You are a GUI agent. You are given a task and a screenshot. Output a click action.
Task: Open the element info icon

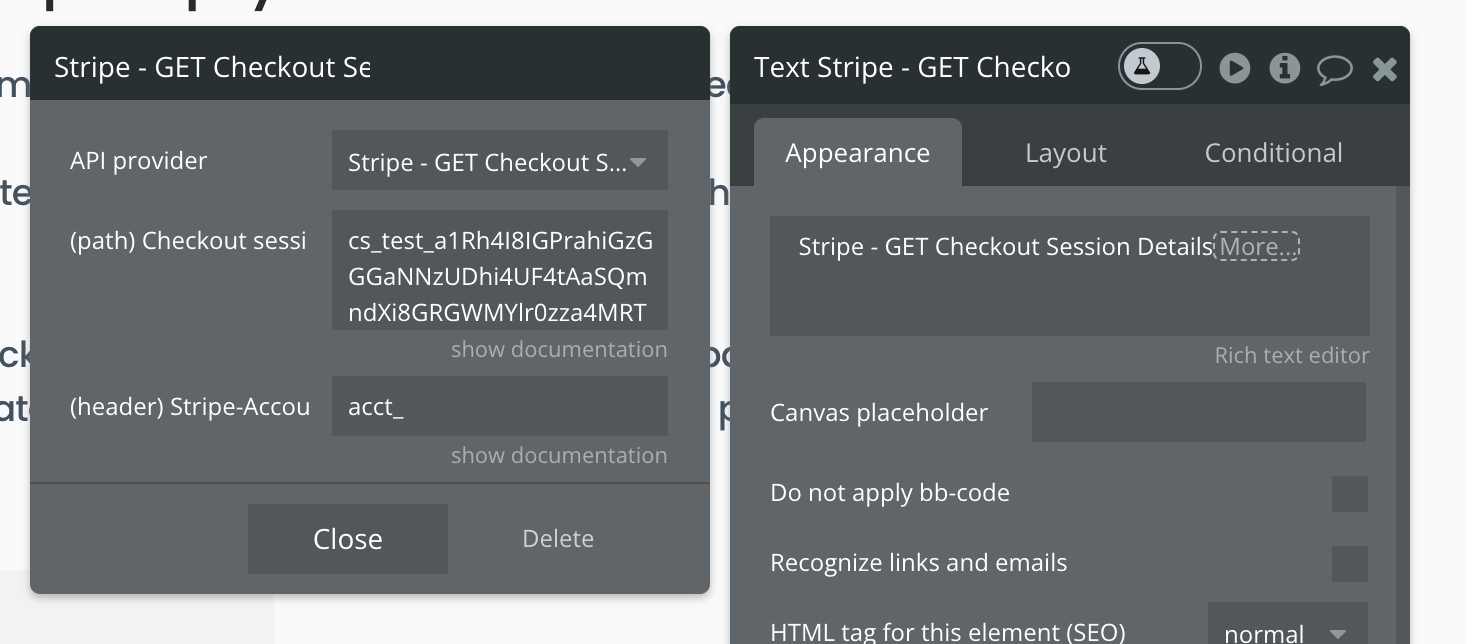(1284, 68)
